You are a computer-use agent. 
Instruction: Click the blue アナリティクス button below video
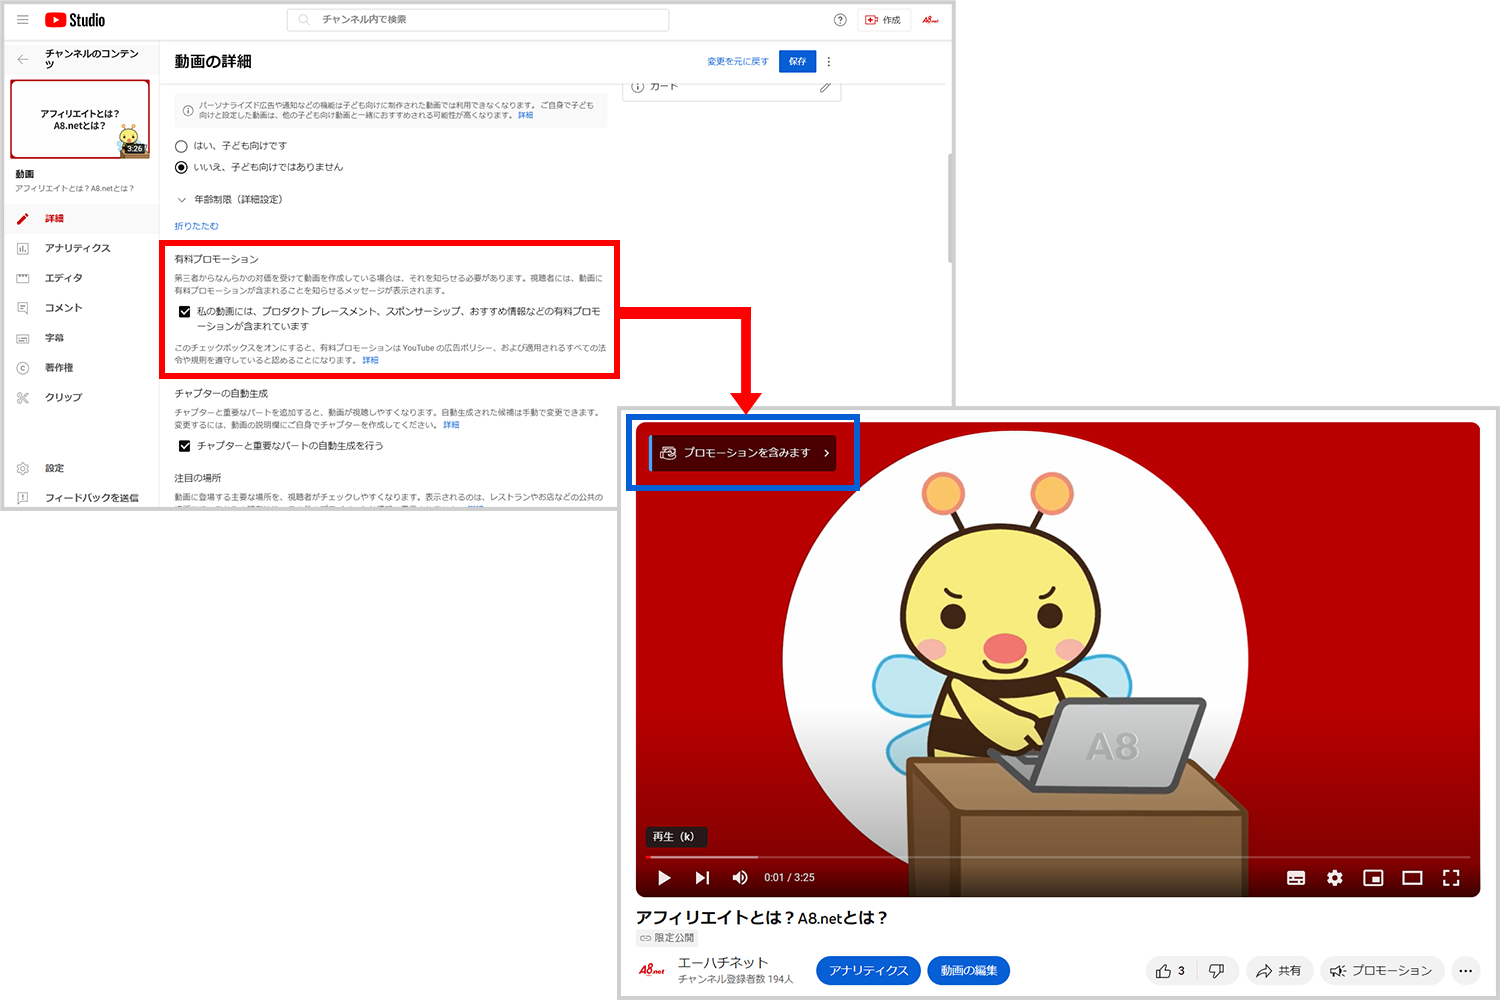click(x=868, y=970)
